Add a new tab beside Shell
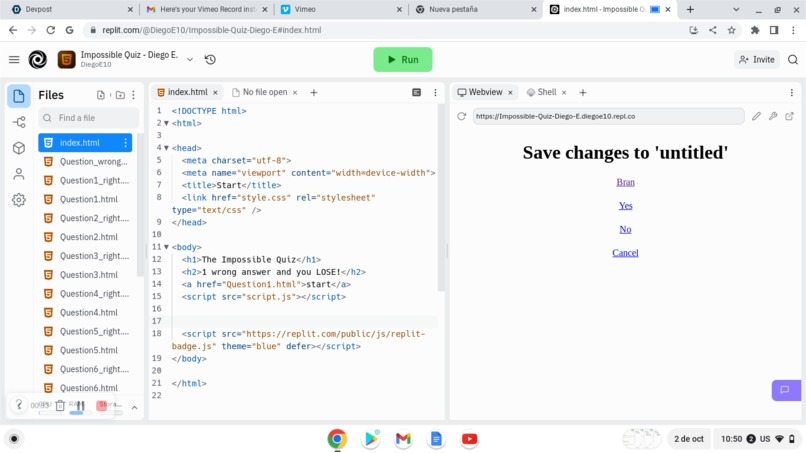806x453 pixels. 582,93
